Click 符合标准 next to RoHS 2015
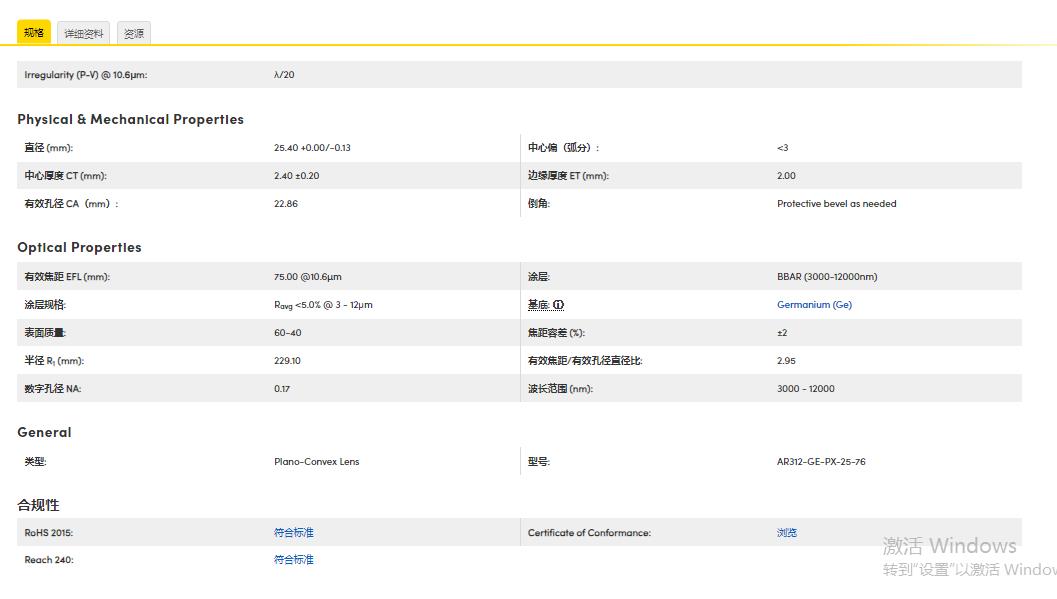The height and width of the screenshot is (599, 1057). [293, 532]
